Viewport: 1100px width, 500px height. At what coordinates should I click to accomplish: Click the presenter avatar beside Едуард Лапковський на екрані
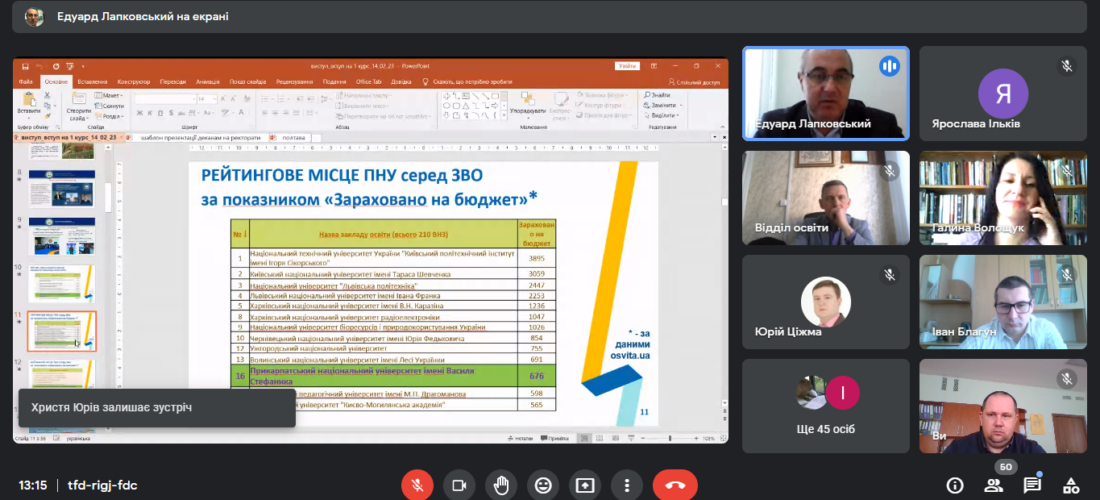34,16
